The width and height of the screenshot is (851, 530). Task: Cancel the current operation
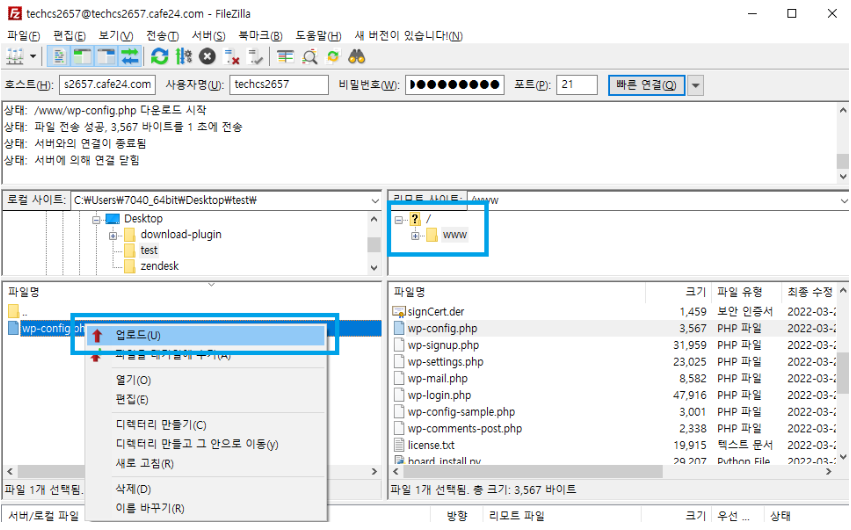(x=207, y=56)
